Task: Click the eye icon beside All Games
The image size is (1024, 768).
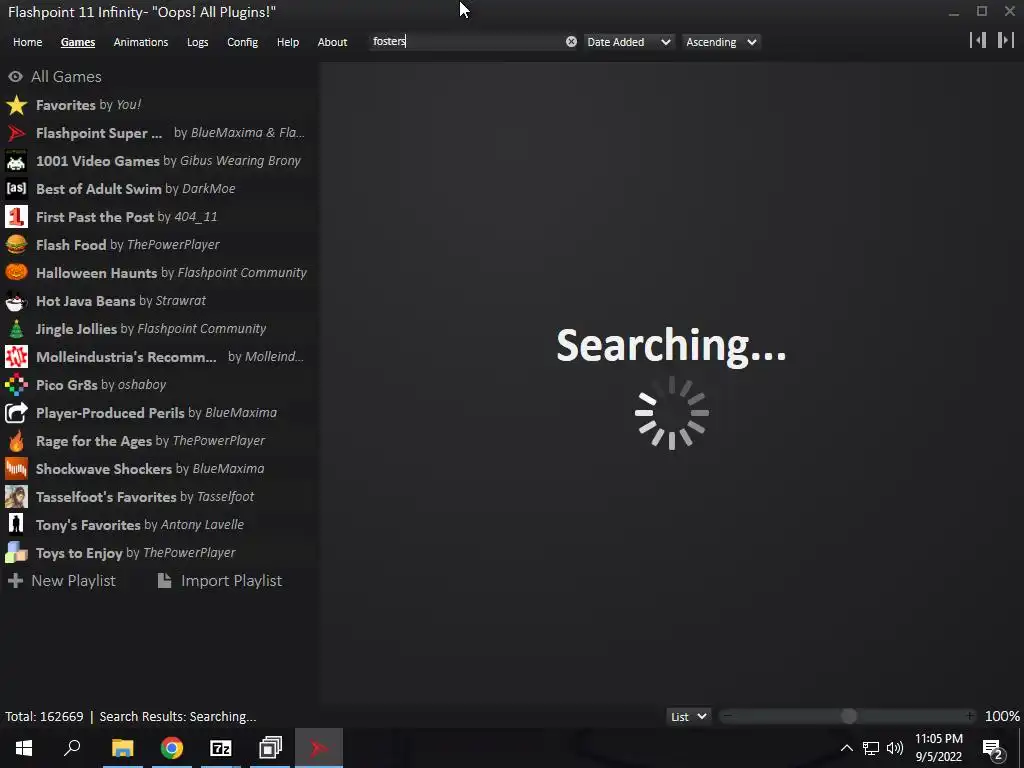Action: [x=16, y=76]
